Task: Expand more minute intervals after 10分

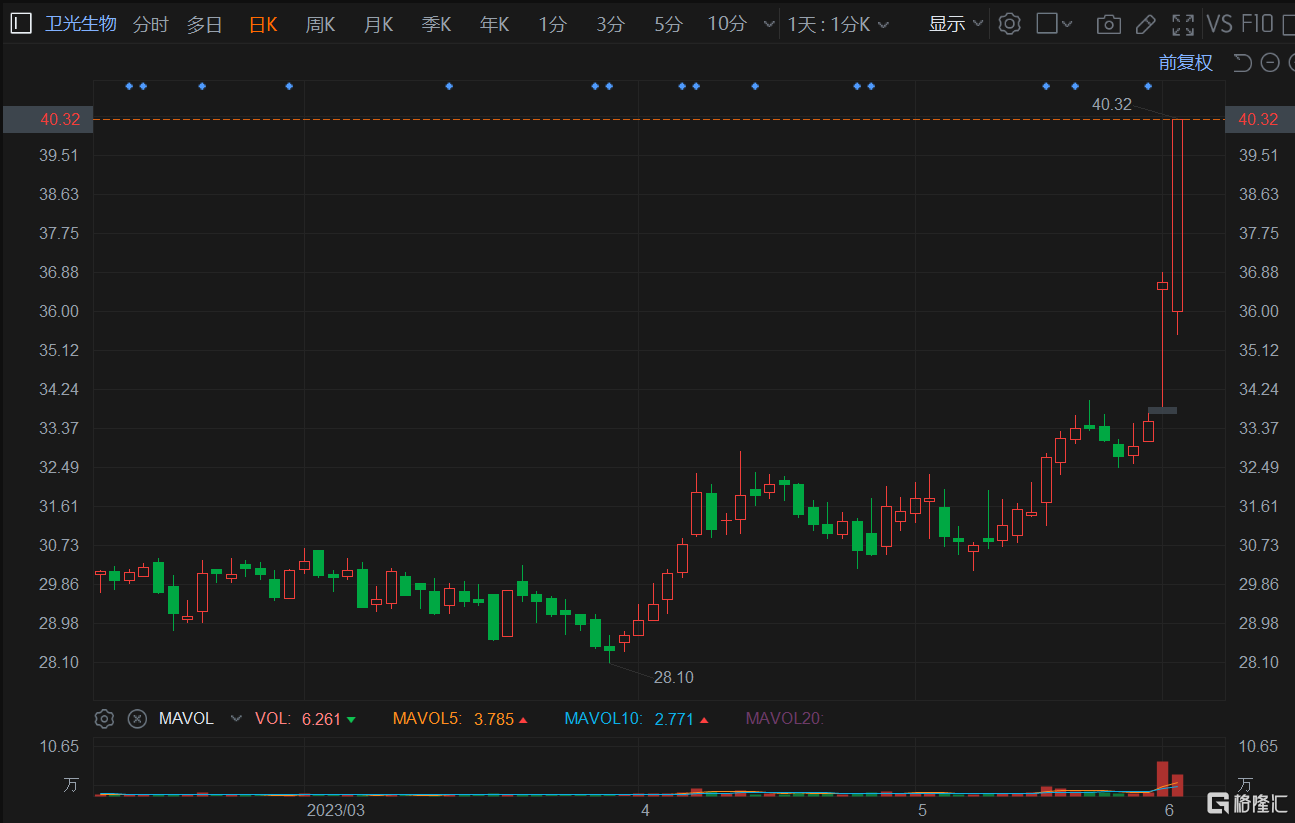Action: [x=768, y=24]
